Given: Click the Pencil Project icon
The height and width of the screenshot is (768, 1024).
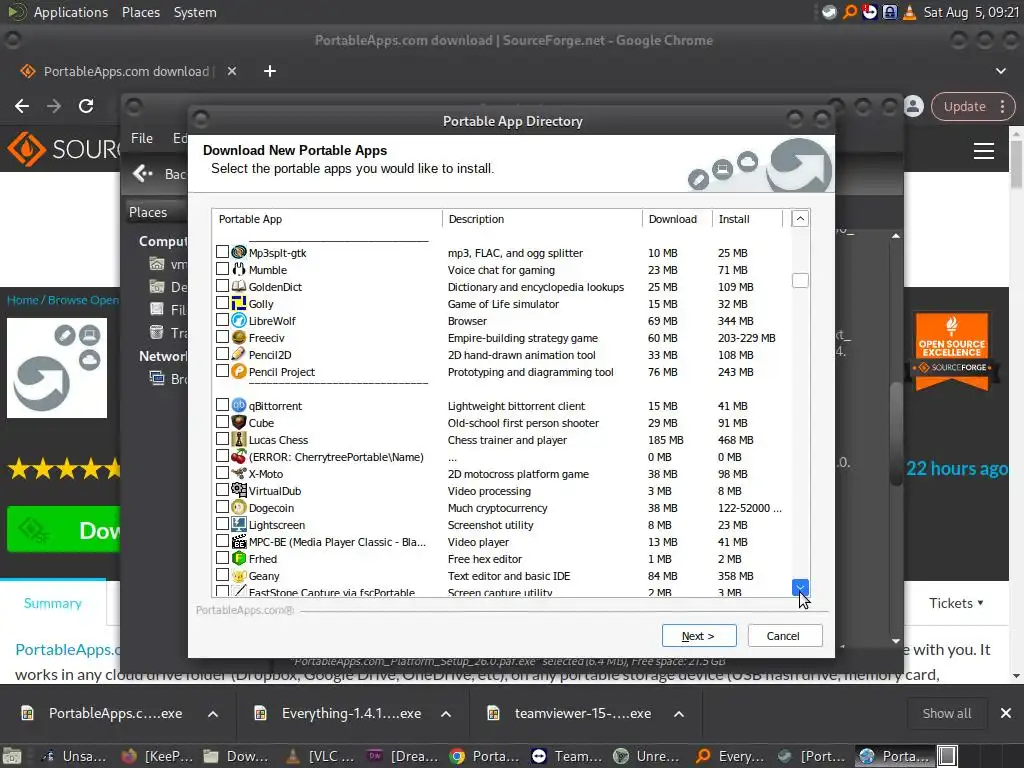Looking at the screenshot, I should tap(239, 371).
